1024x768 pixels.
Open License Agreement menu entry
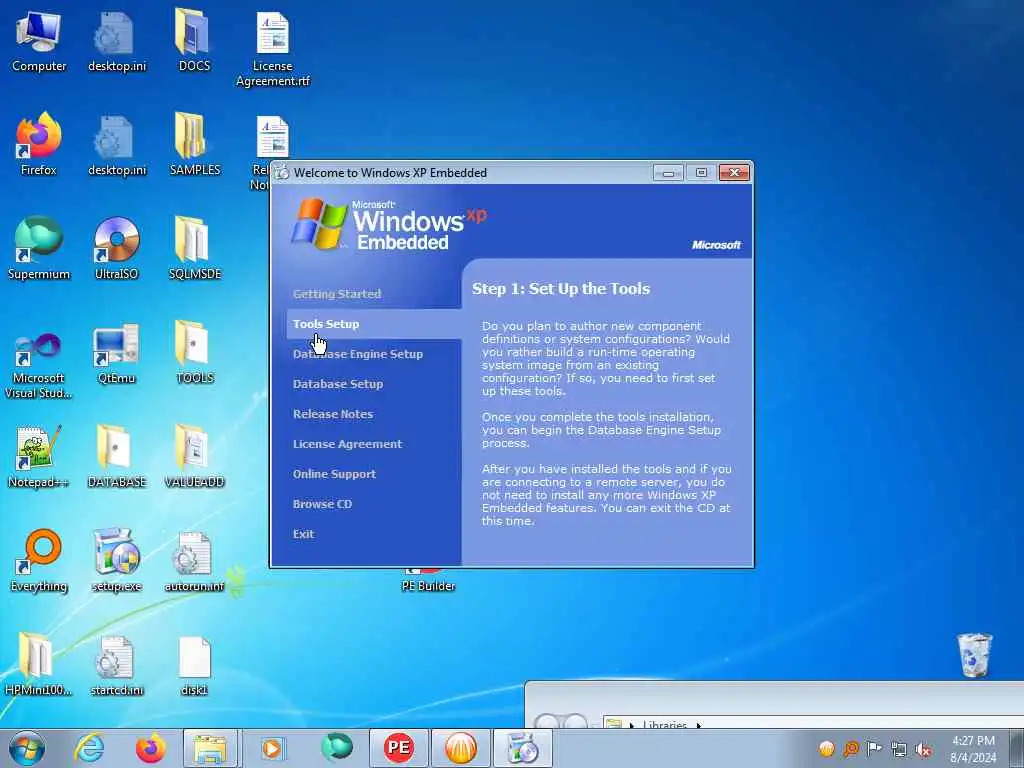pos(347,444)
